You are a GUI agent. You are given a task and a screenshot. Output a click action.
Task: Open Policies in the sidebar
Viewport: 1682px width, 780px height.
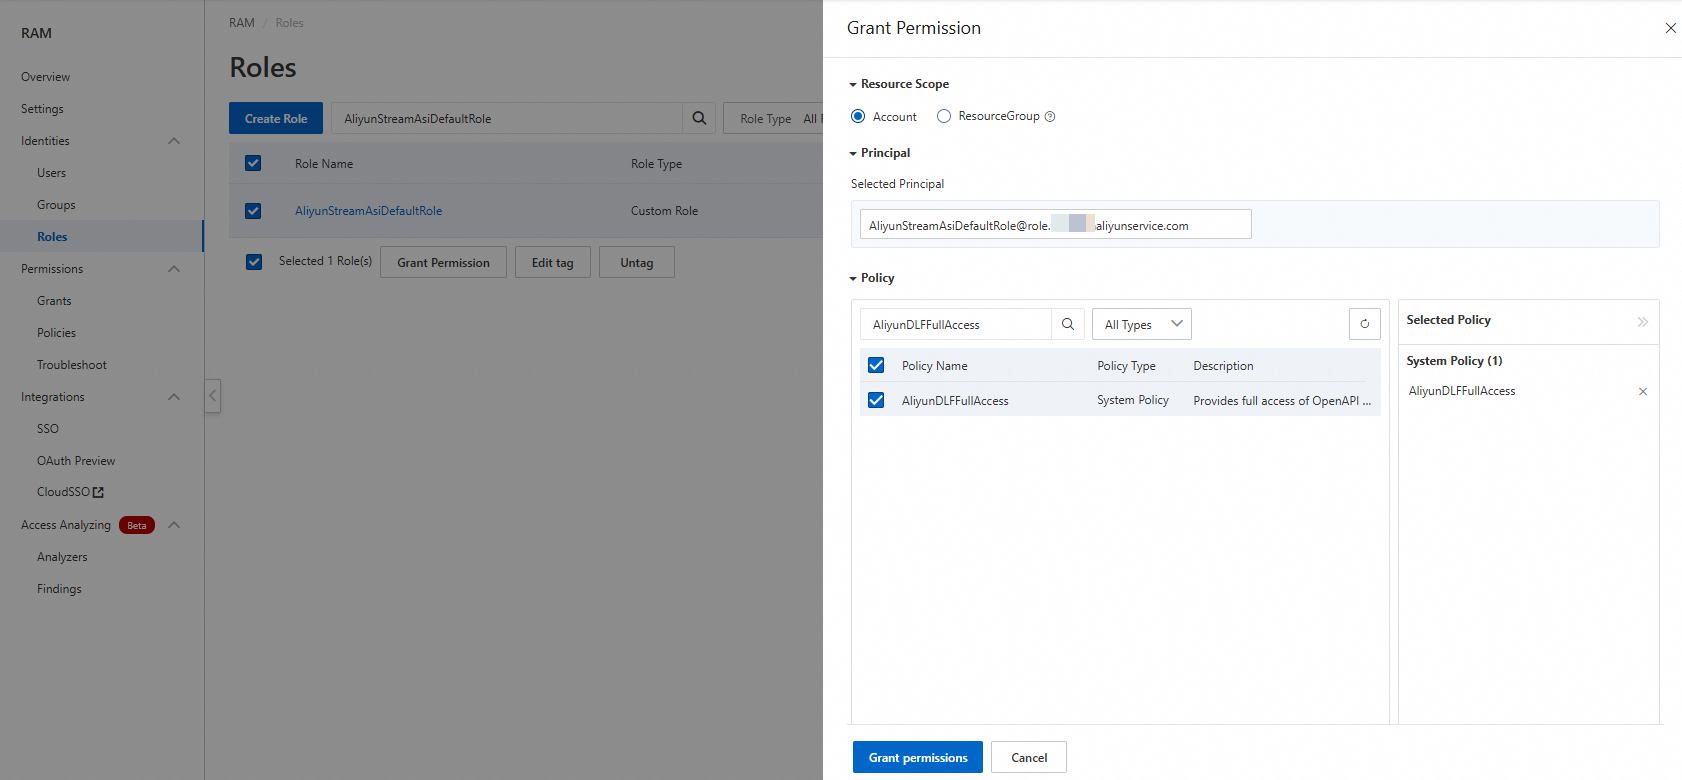[56, 333]
